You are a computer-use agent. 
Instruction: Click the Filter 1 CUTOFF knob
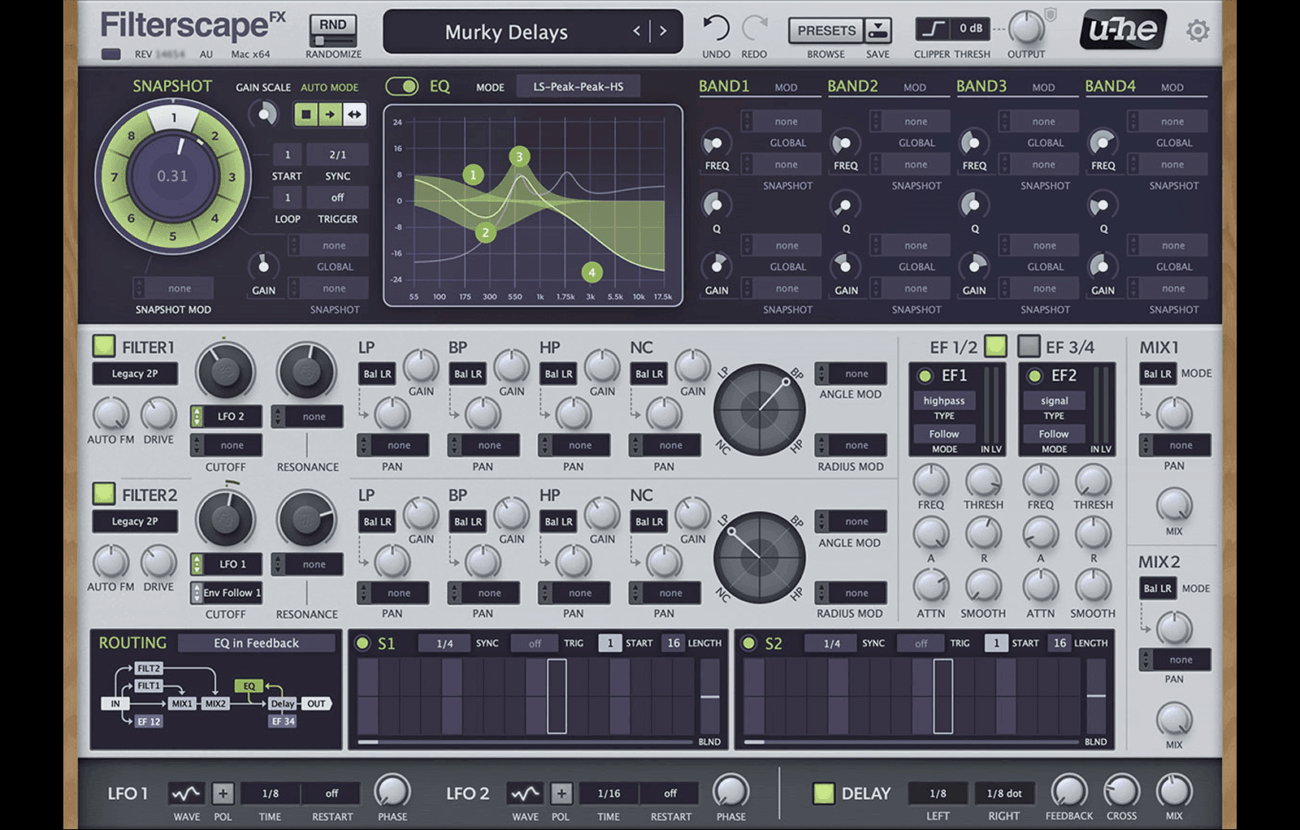click(x=225, y=372)
